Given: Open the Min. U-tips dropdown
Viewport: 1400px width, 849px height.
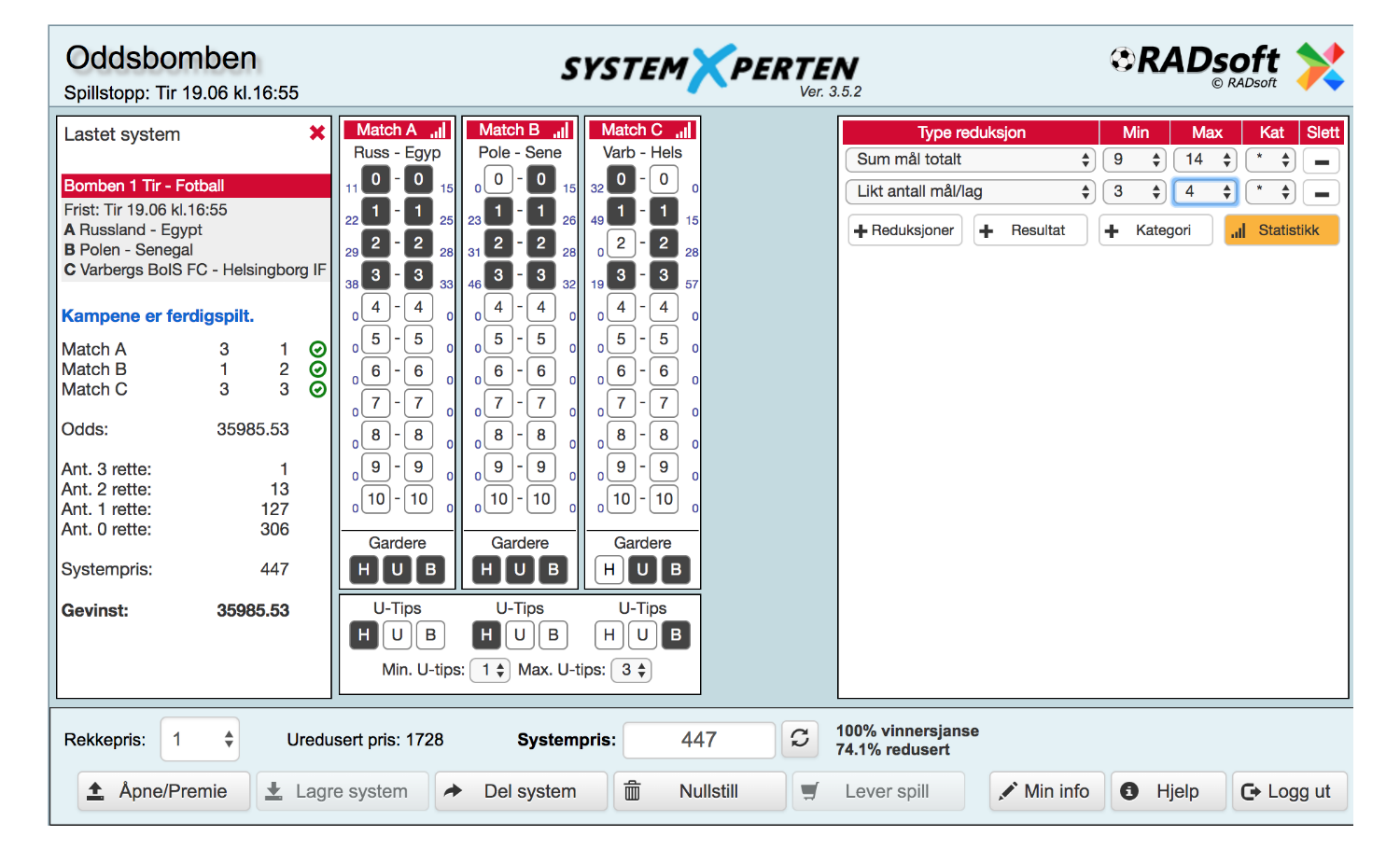Looking at the screenshot, I should point(490,671).
